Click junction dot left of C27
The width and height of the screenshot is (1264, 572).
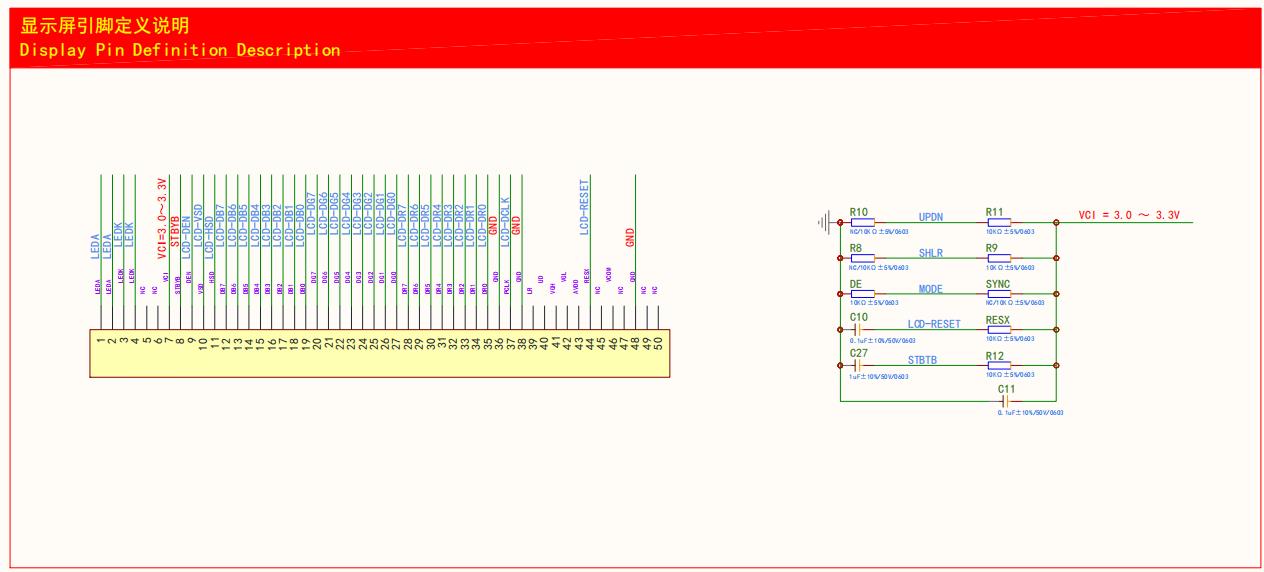840,366
